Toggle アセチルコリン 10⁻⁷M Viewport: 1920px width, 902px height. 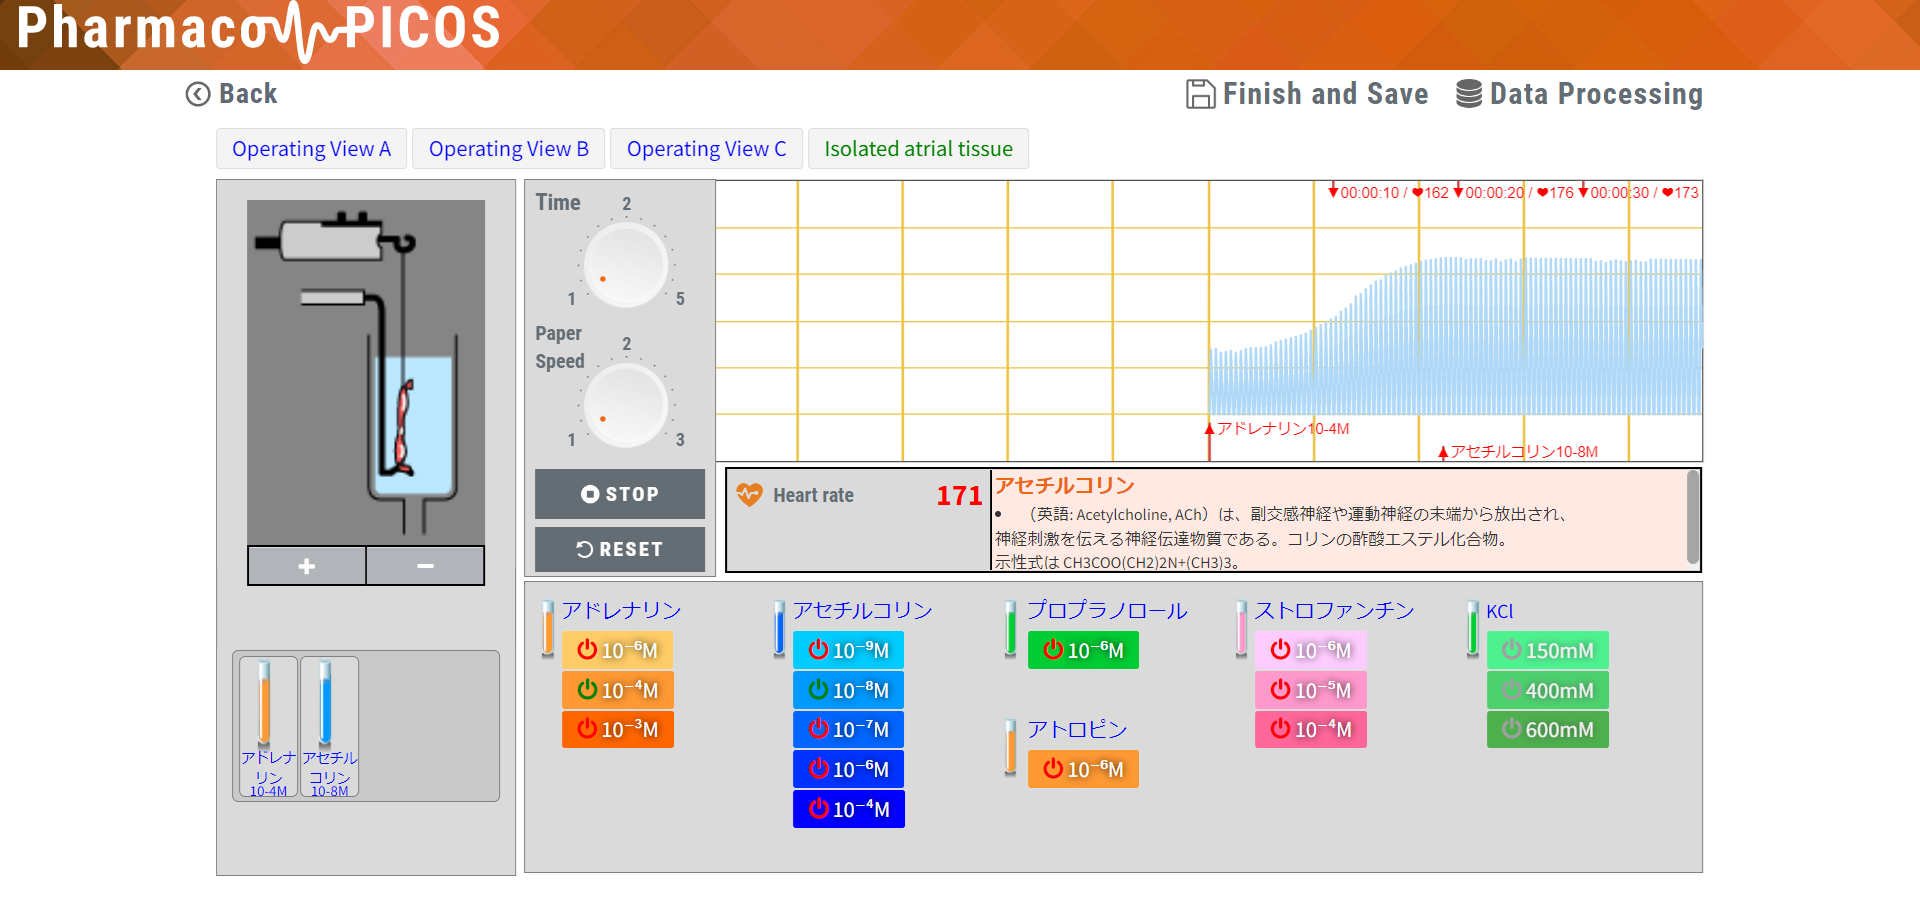[x=849, y=729]
